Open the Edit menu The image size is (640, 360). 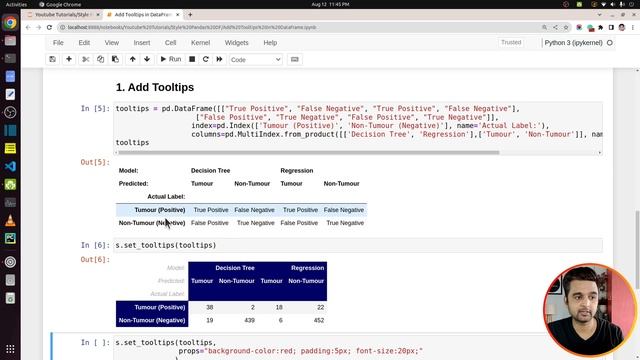pyautogui.click(x=84, y=42)
